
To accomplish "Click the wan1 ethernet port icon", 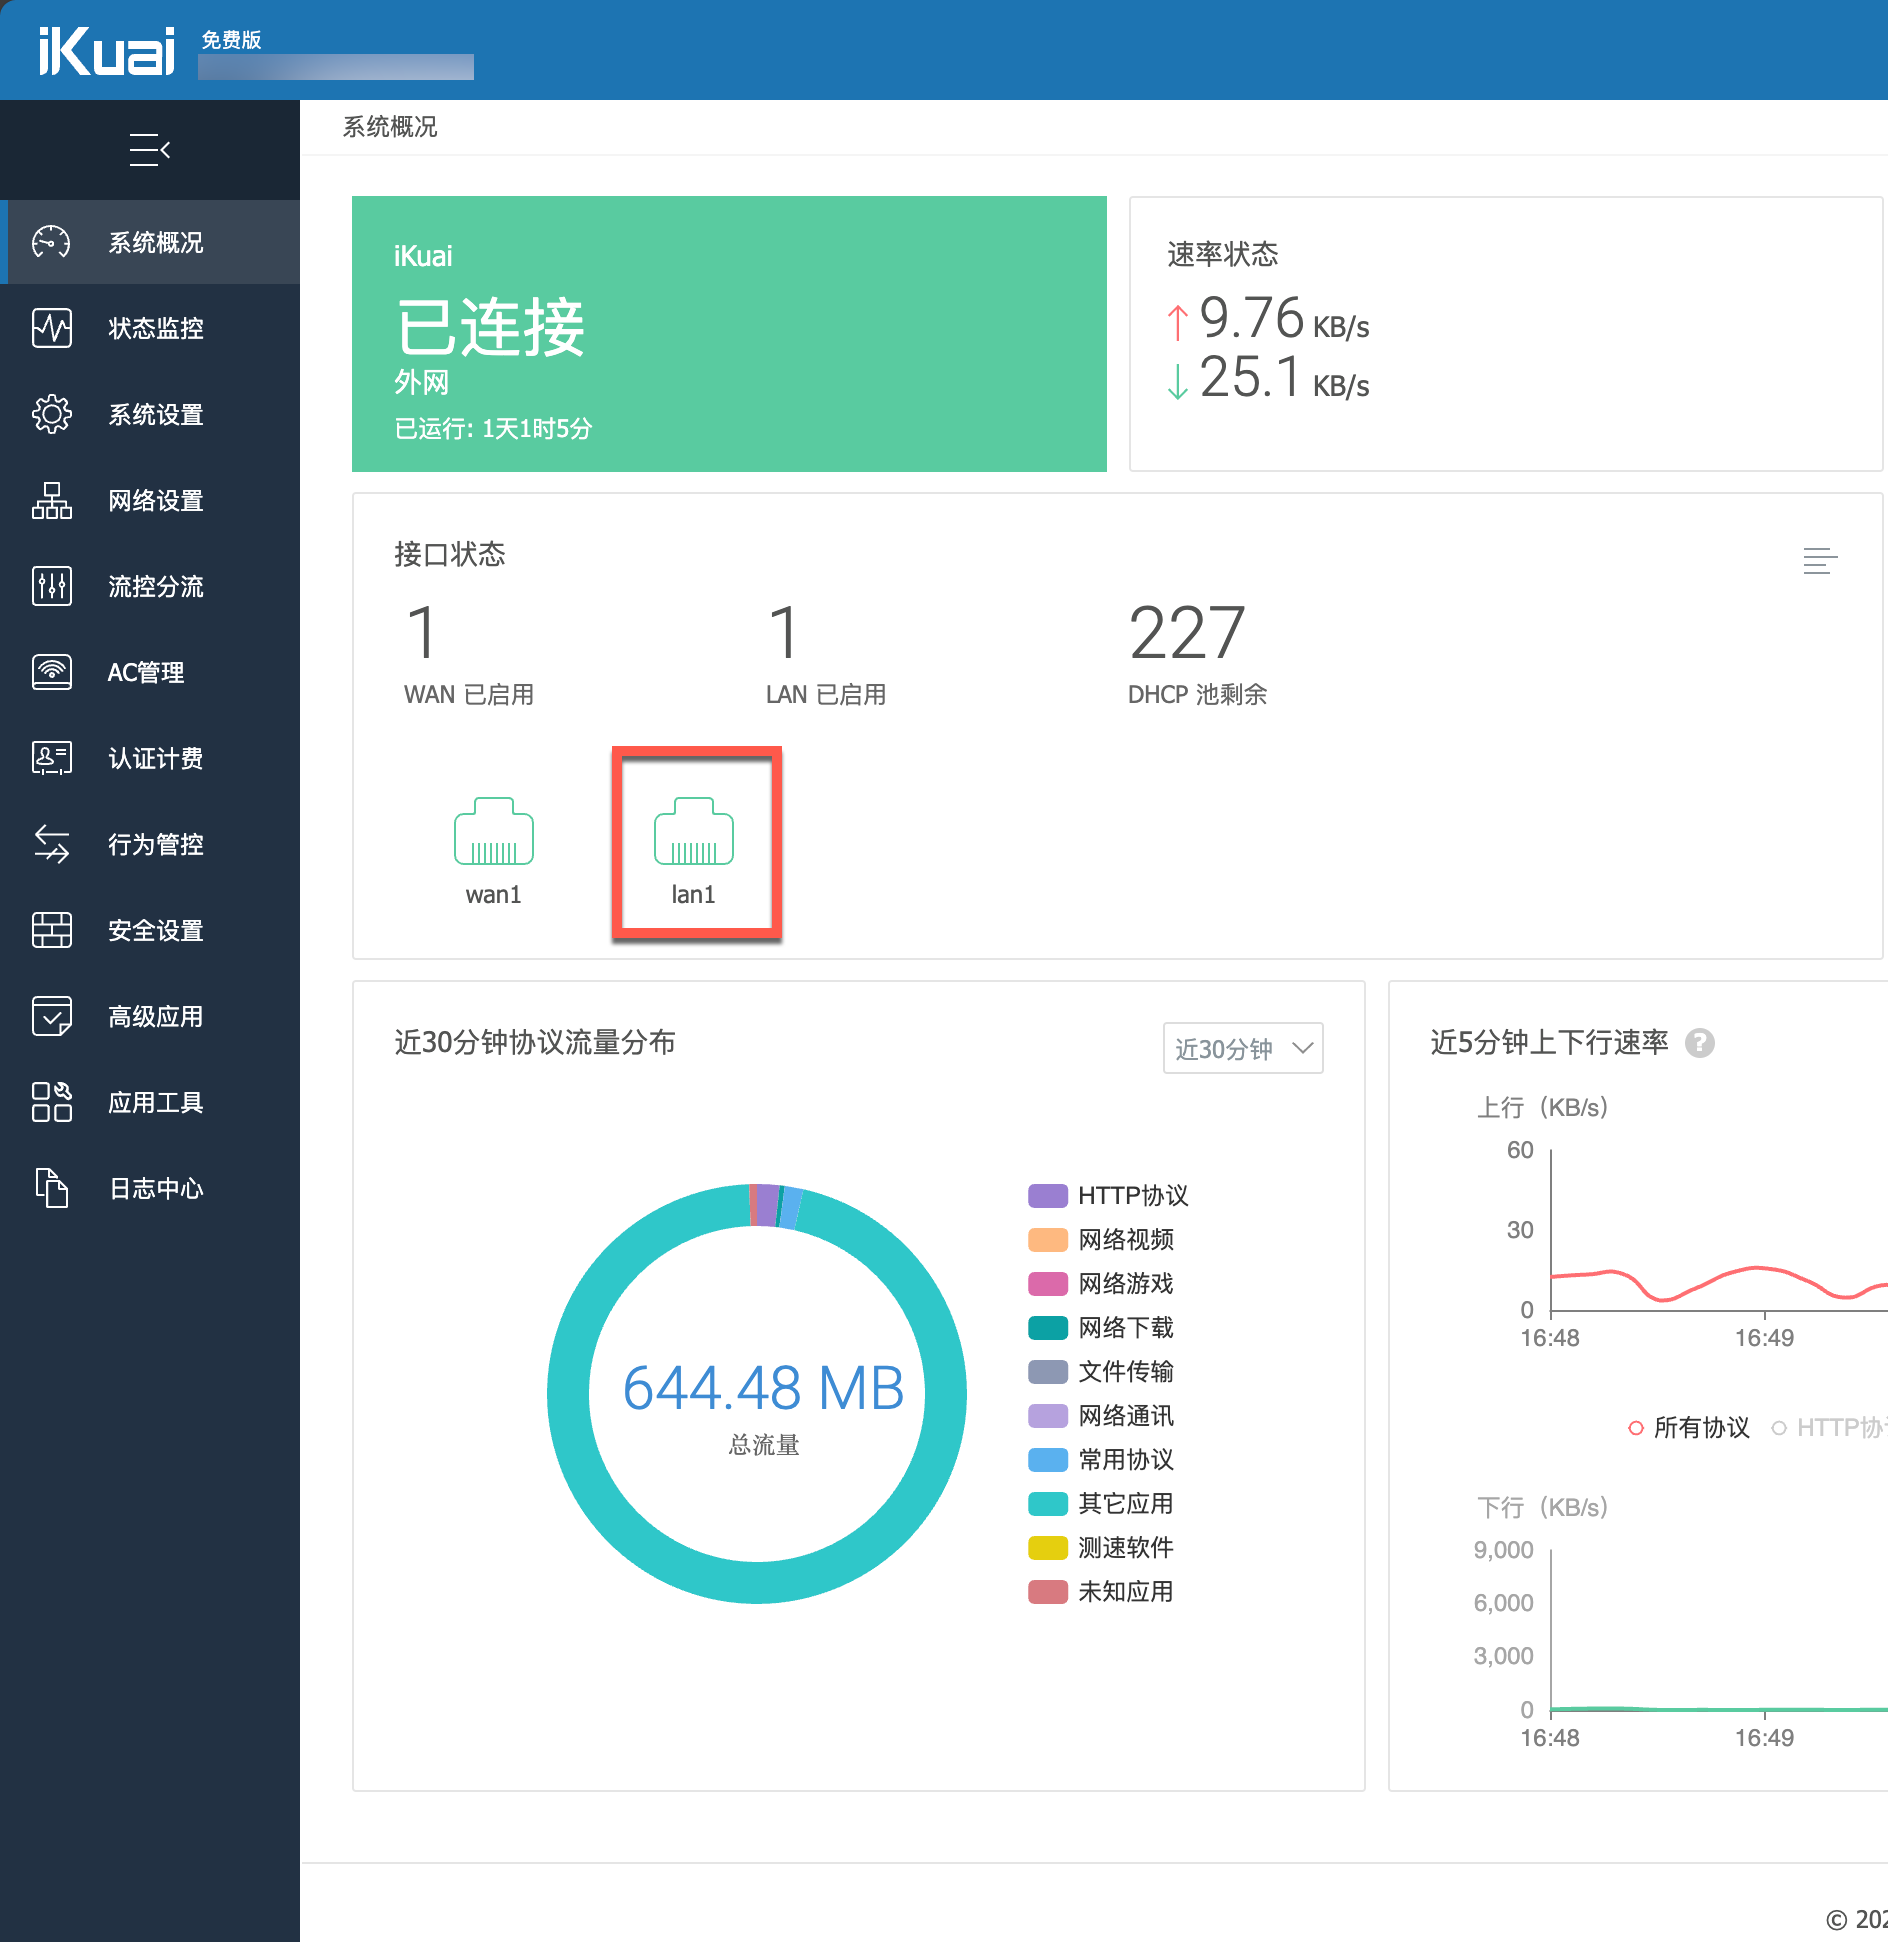I will (x=494, y=832).
